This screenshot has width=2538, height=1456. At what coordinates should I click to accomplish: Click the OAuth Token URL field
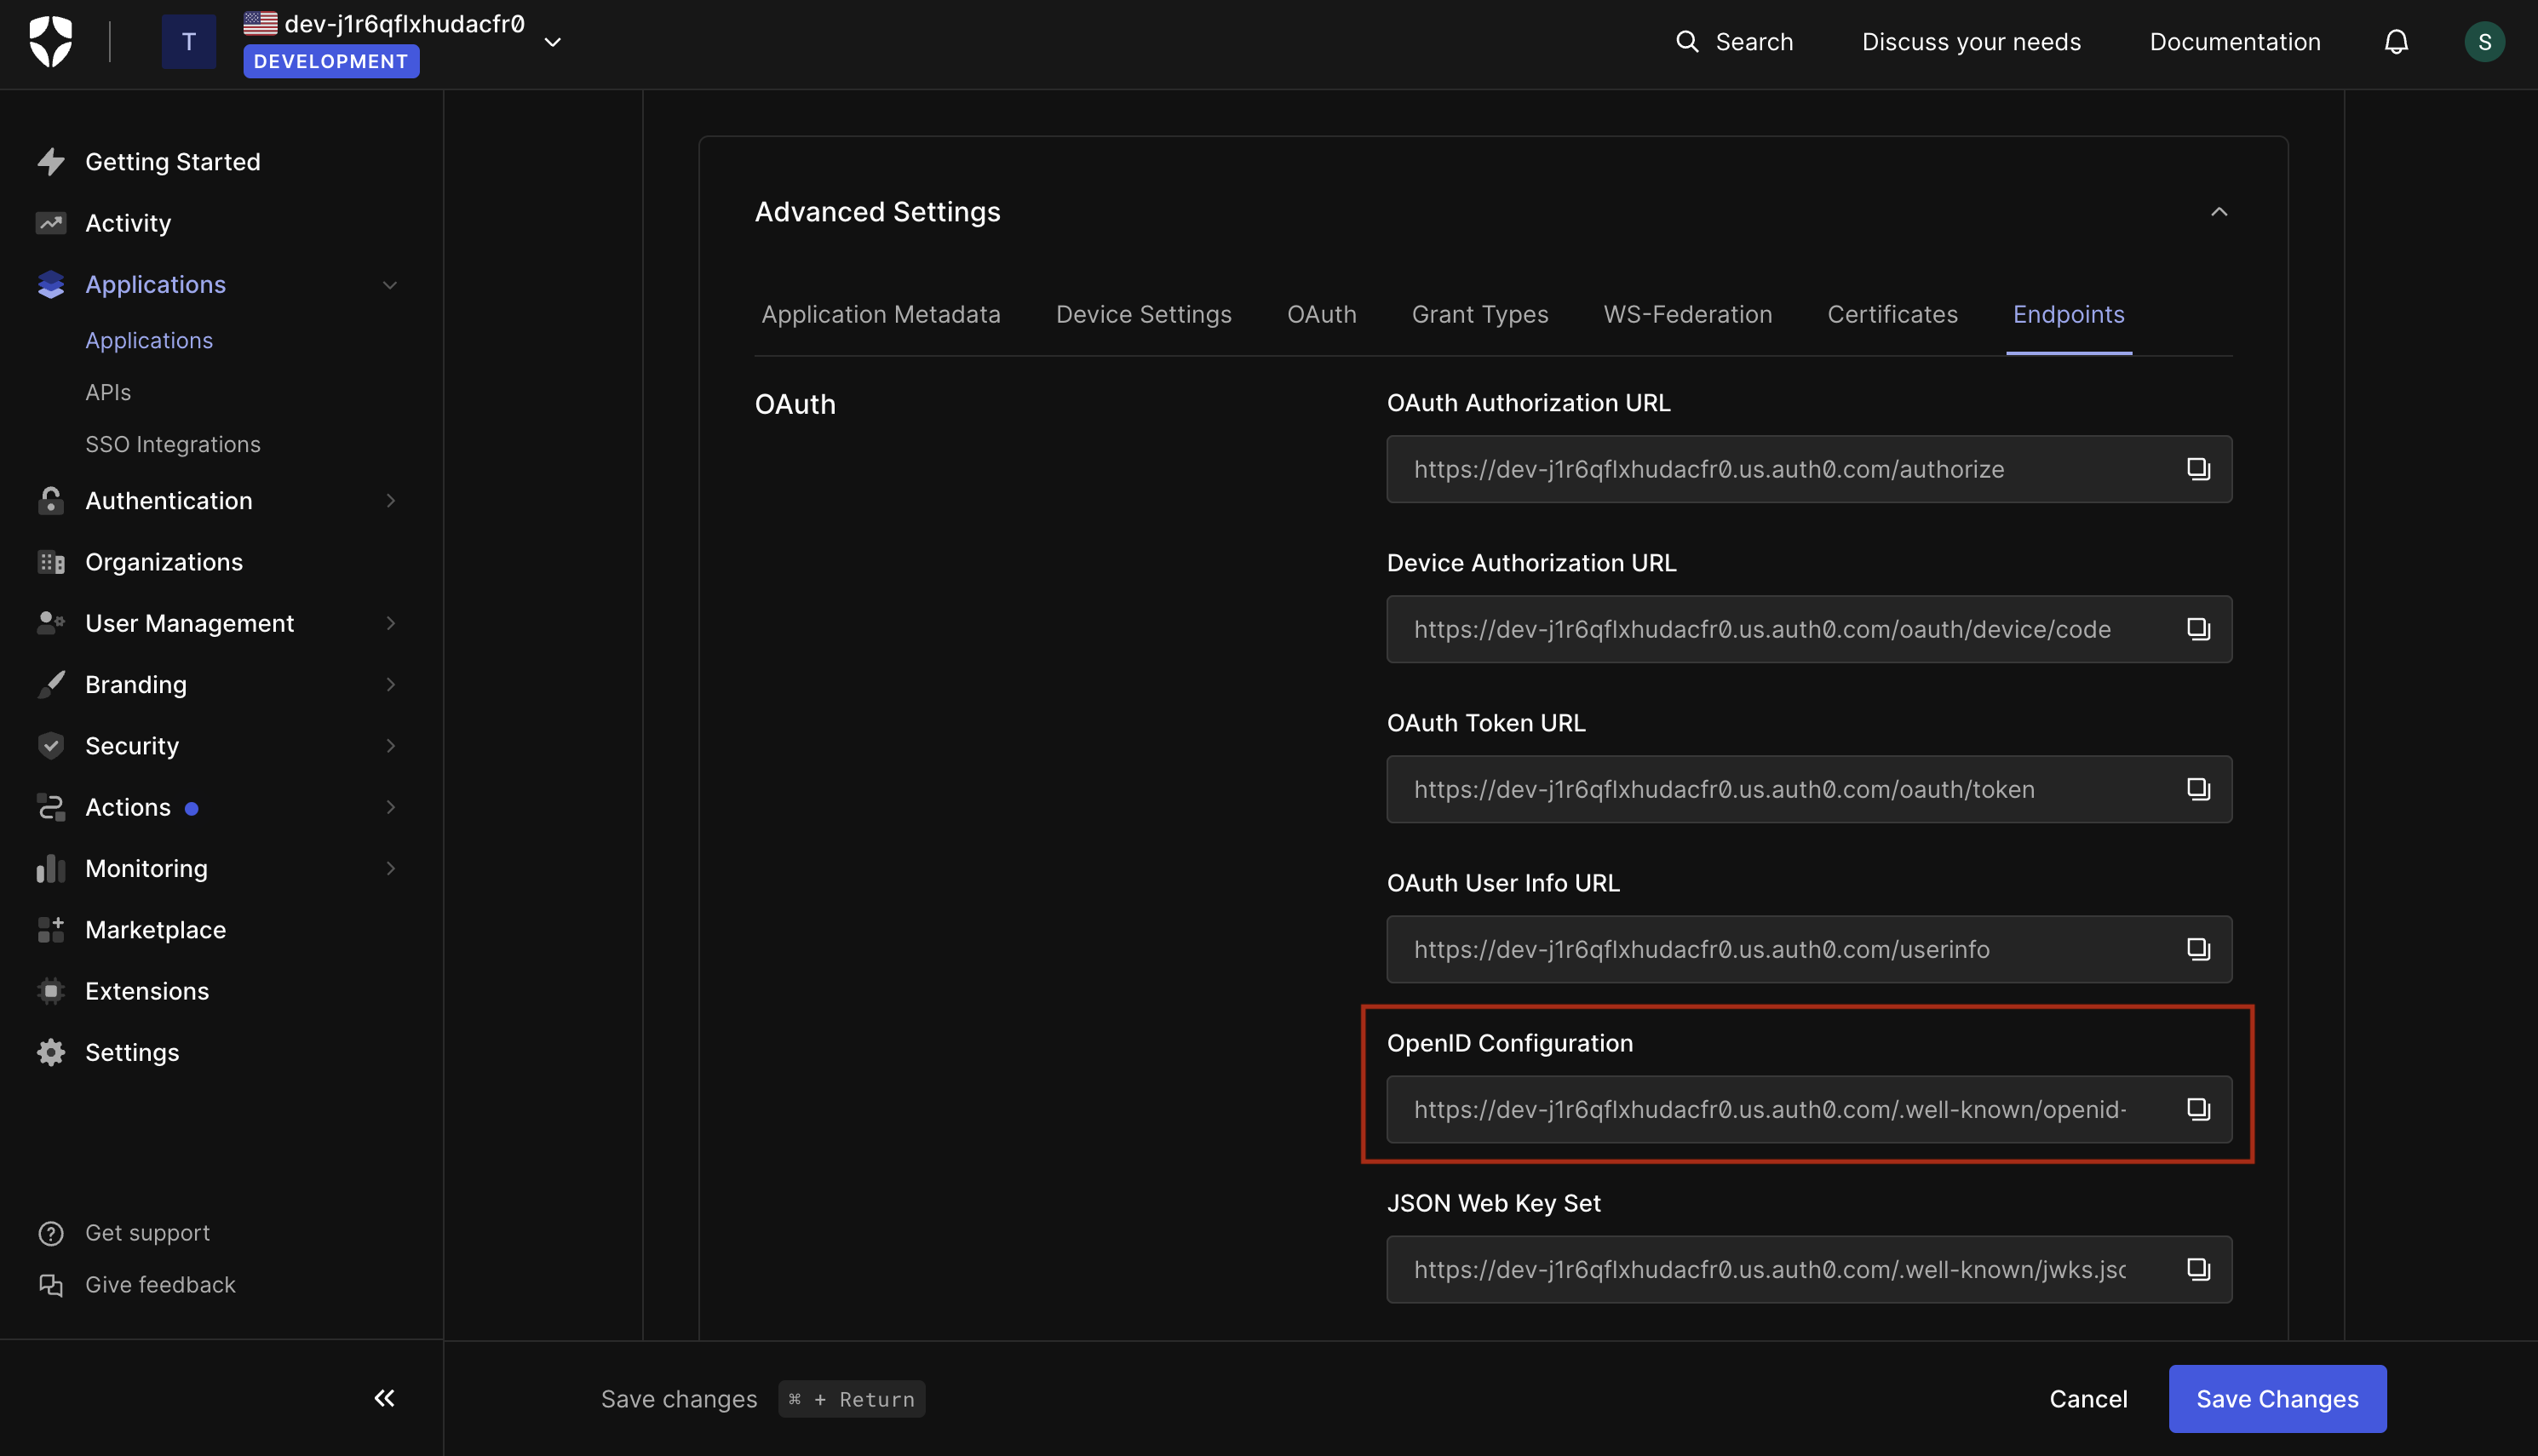(1809, 789)
